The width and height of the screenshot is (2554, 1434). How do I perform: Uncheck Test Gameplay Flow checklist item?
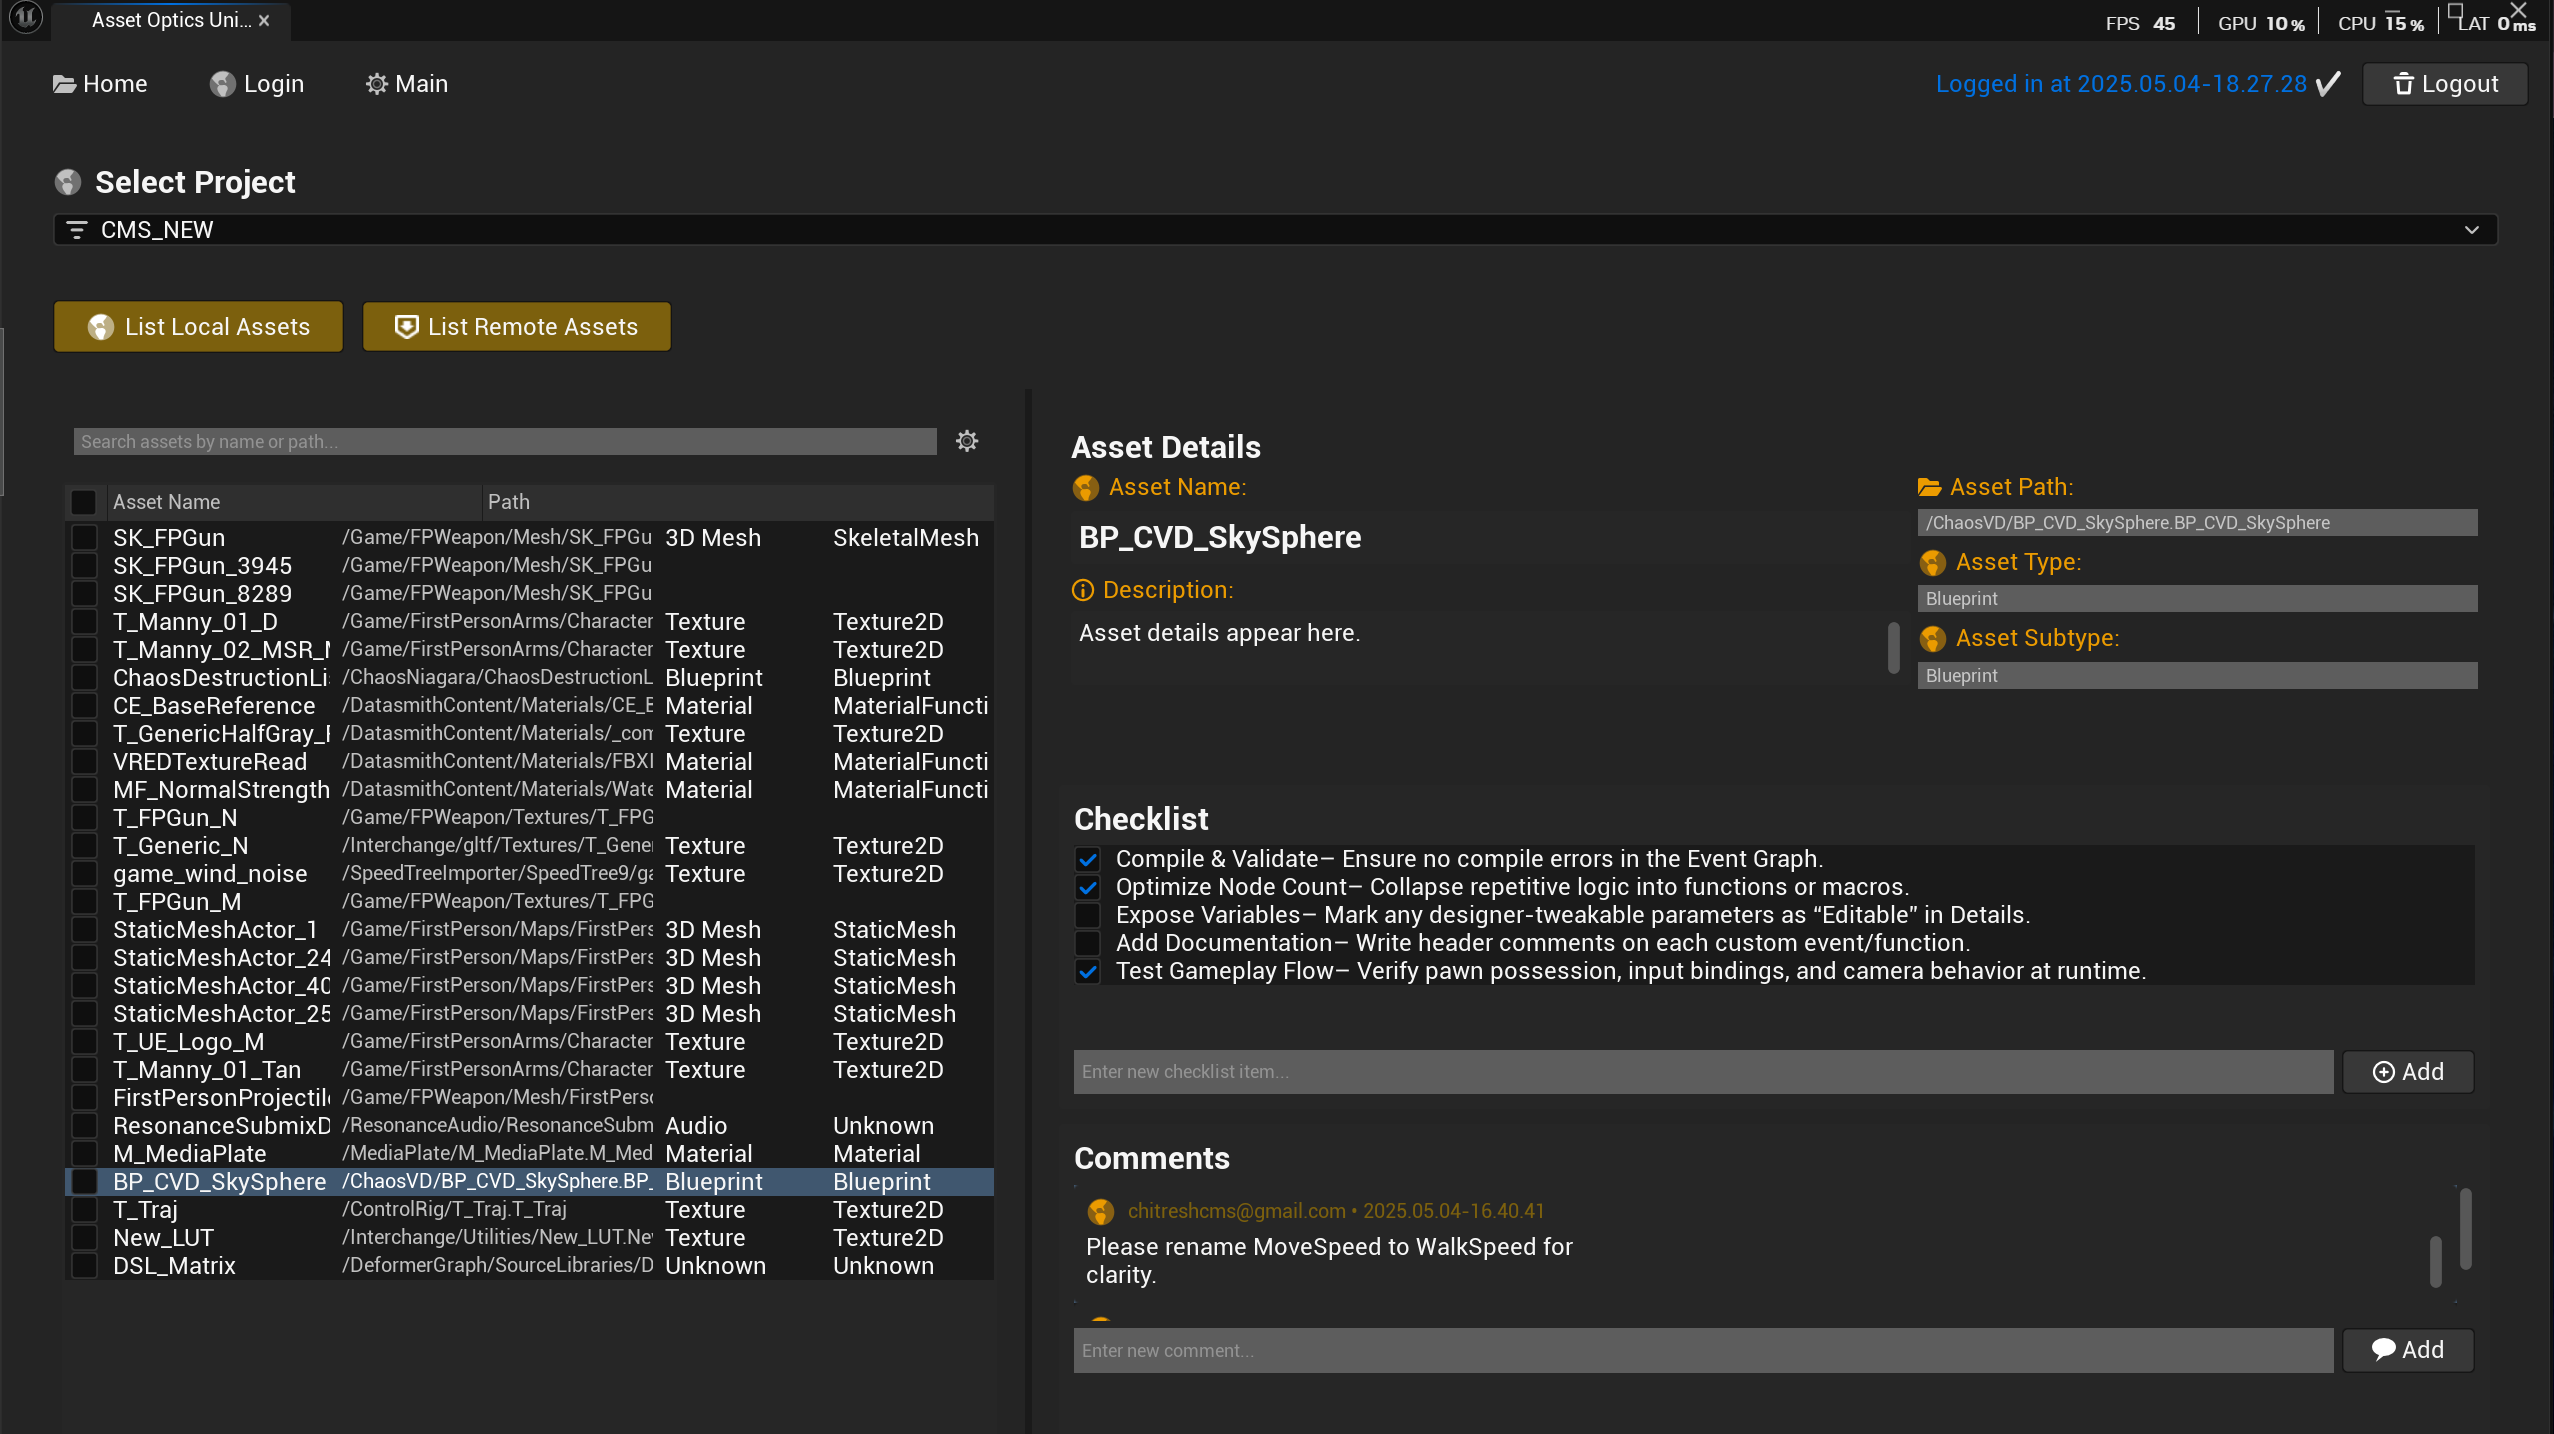coord(1088,971)
